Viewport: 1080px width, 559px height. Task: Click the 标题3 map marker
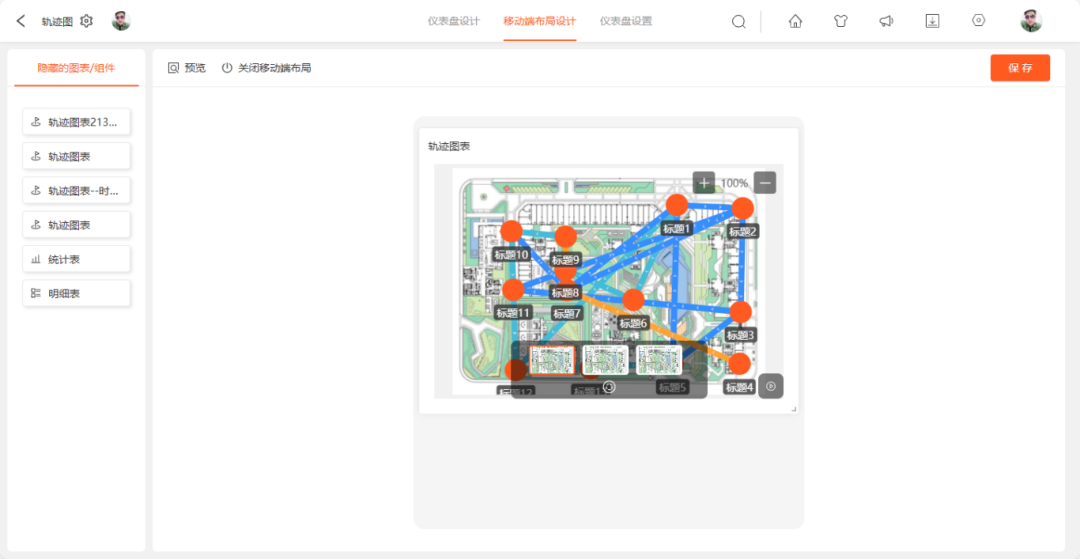(x=740, y=312)
